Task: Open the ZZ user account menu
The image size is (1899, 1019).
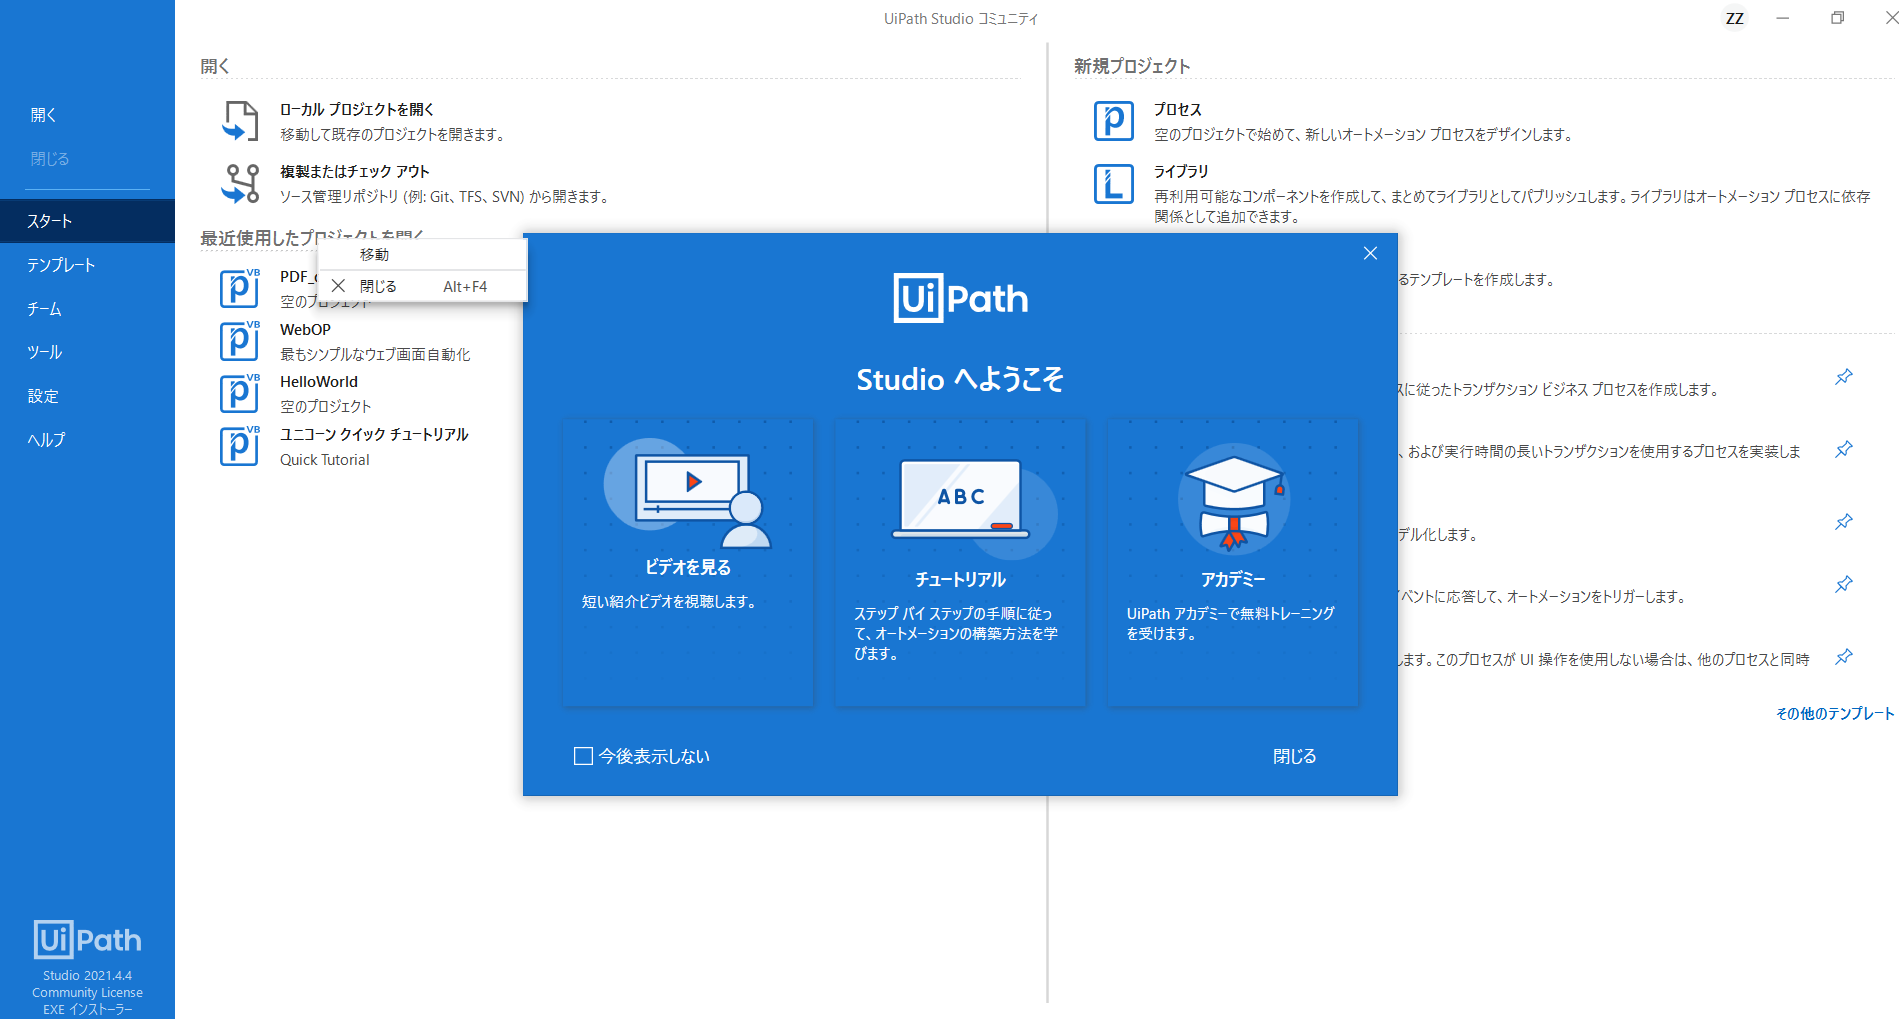Action: pyautogui.click(x=1734, y=18)
